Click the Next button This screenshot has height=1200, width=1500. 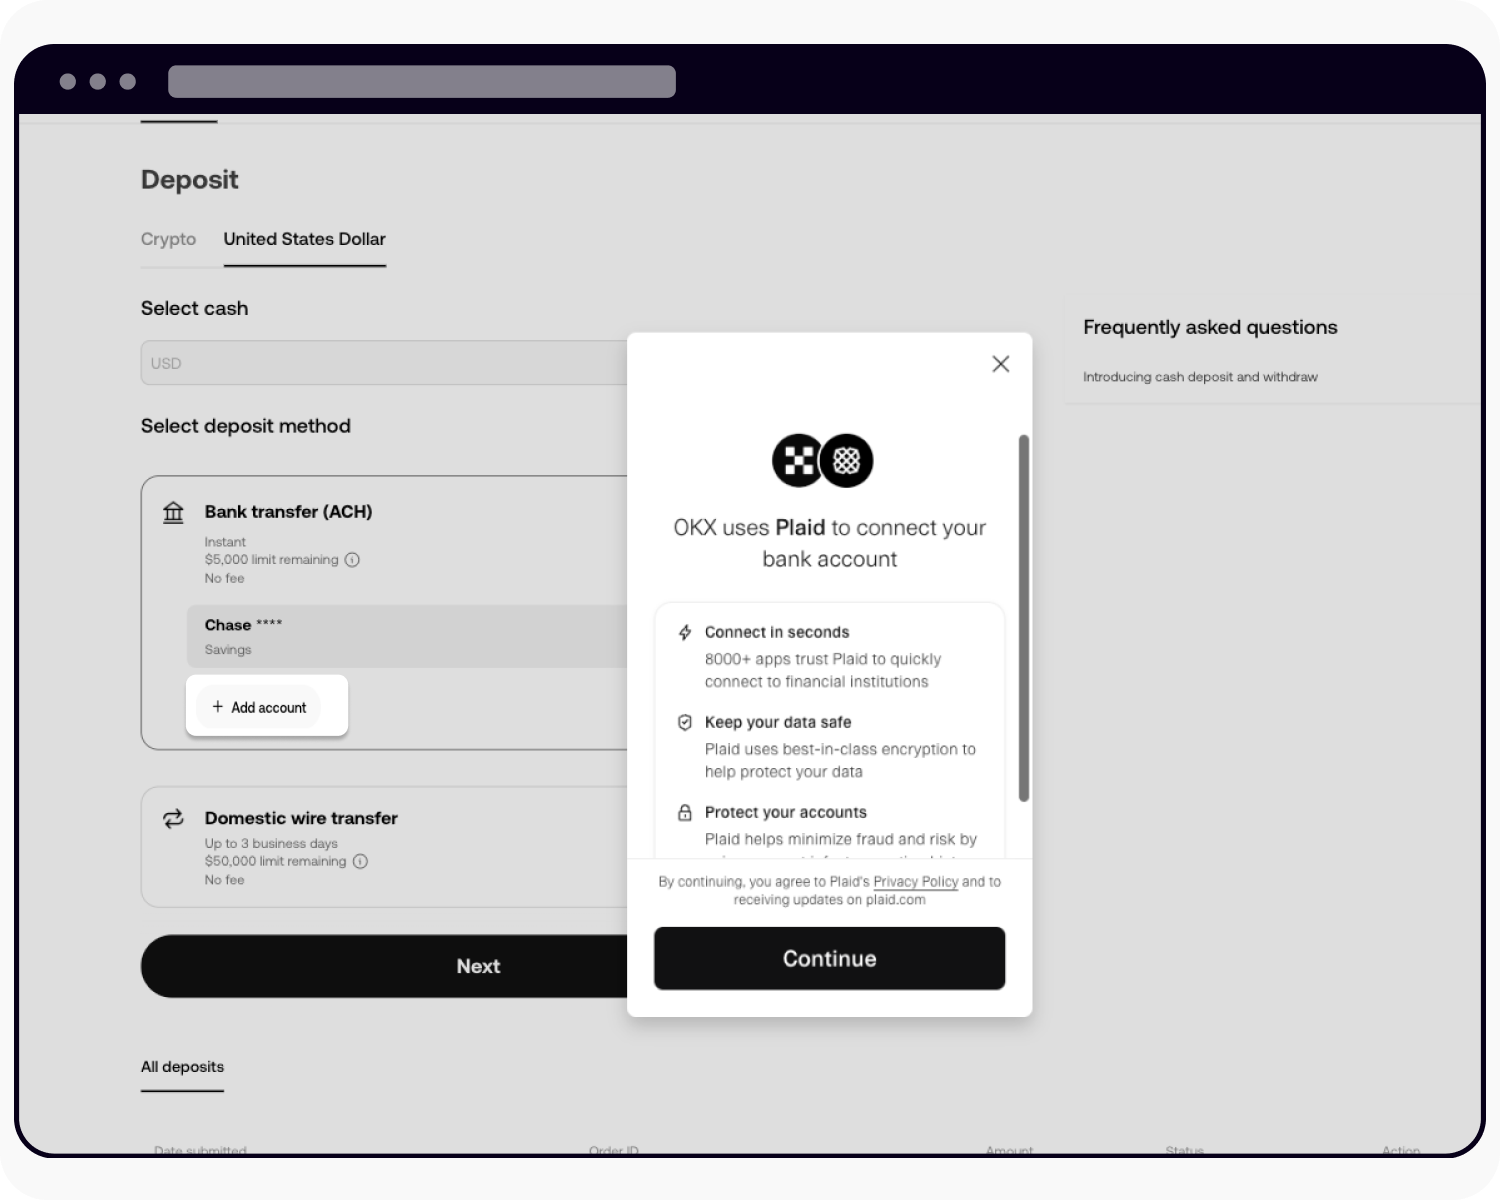(x=384, y=966)
